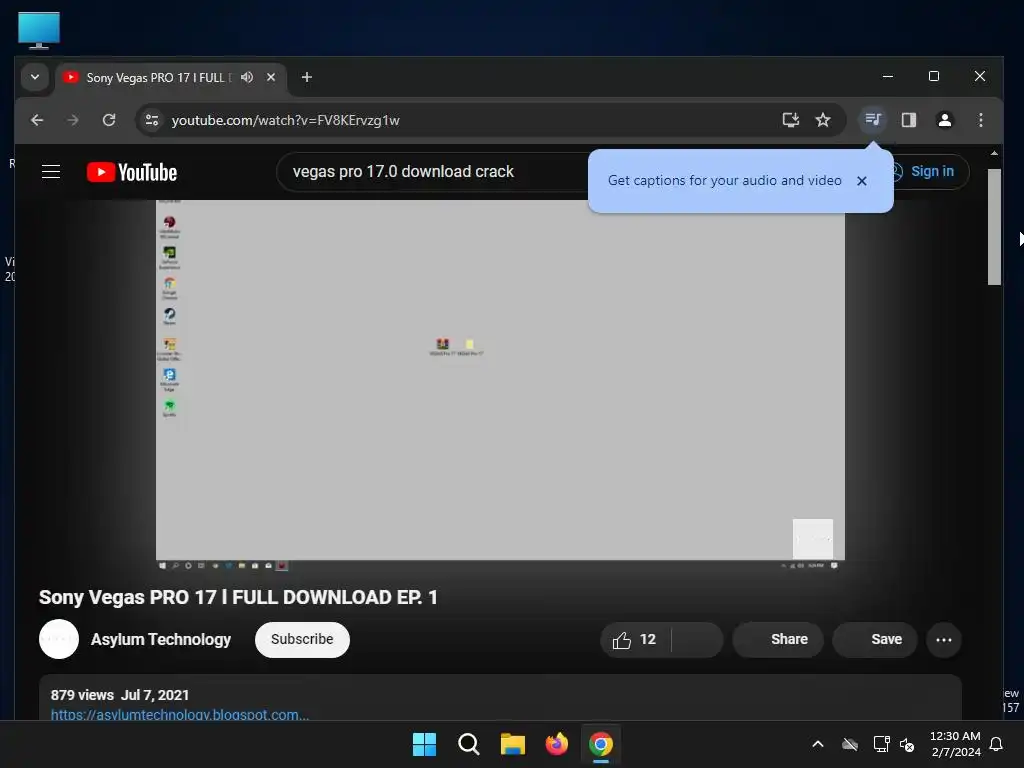Viewport: 1024px width, 768px height.
Task: Open notifications bell in taskbar
Action: click(997, 744)
